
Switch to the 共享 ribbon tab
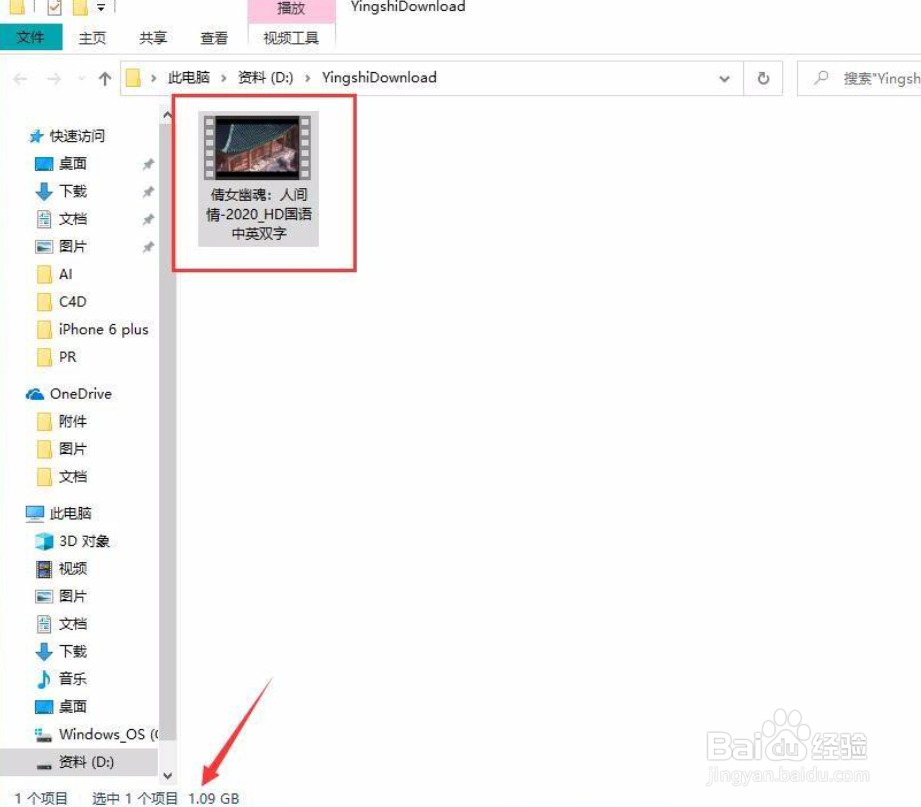click(x=153, y=38)
